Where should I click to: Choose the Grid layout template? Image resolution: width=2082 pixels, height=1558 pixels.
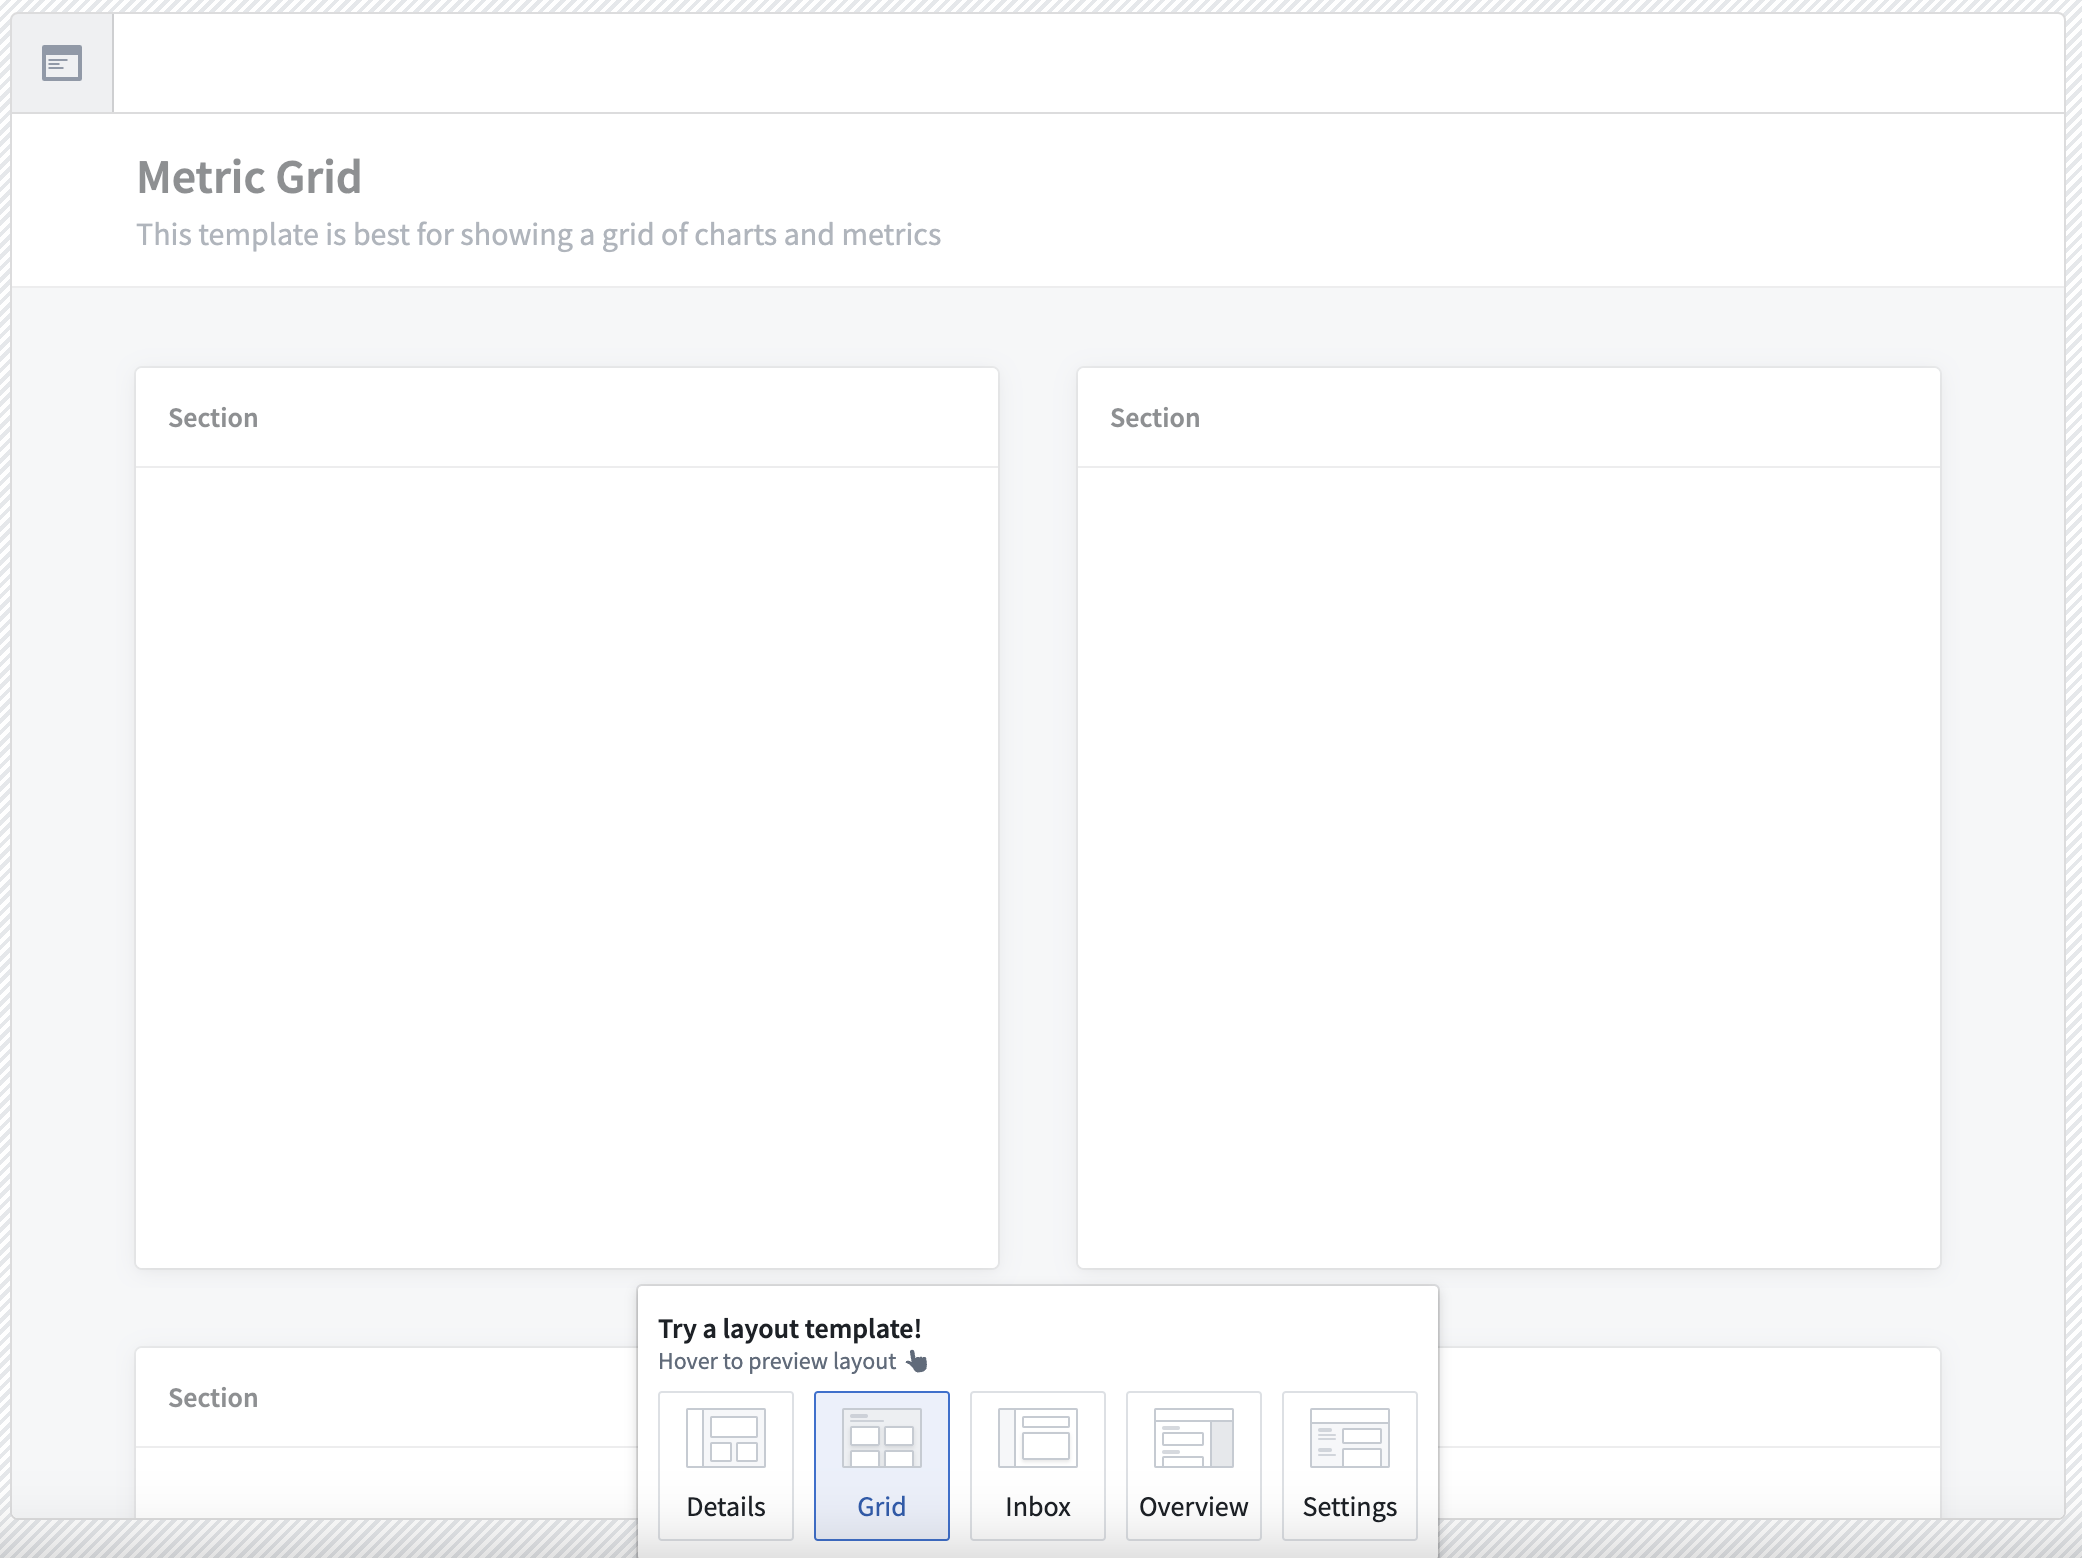tap(881, 1465)
